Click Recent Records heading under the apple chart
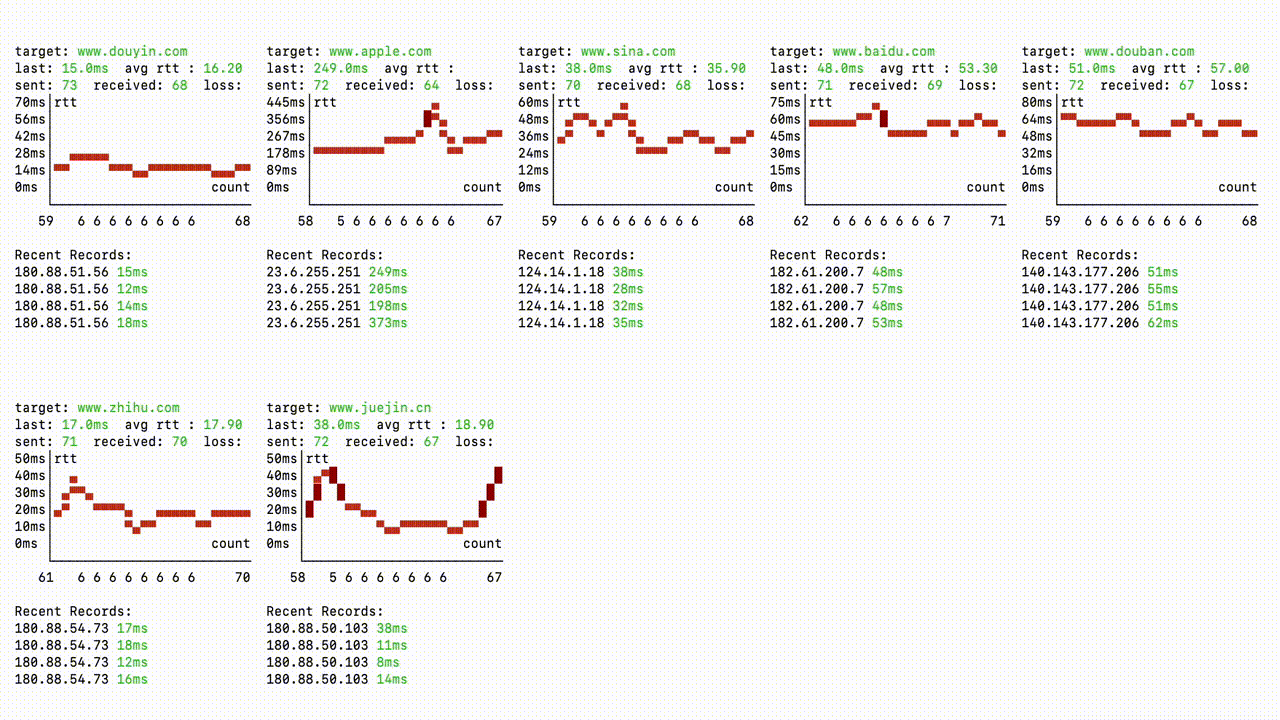This screenshot has width=1280, height=720. pos(325,255)
